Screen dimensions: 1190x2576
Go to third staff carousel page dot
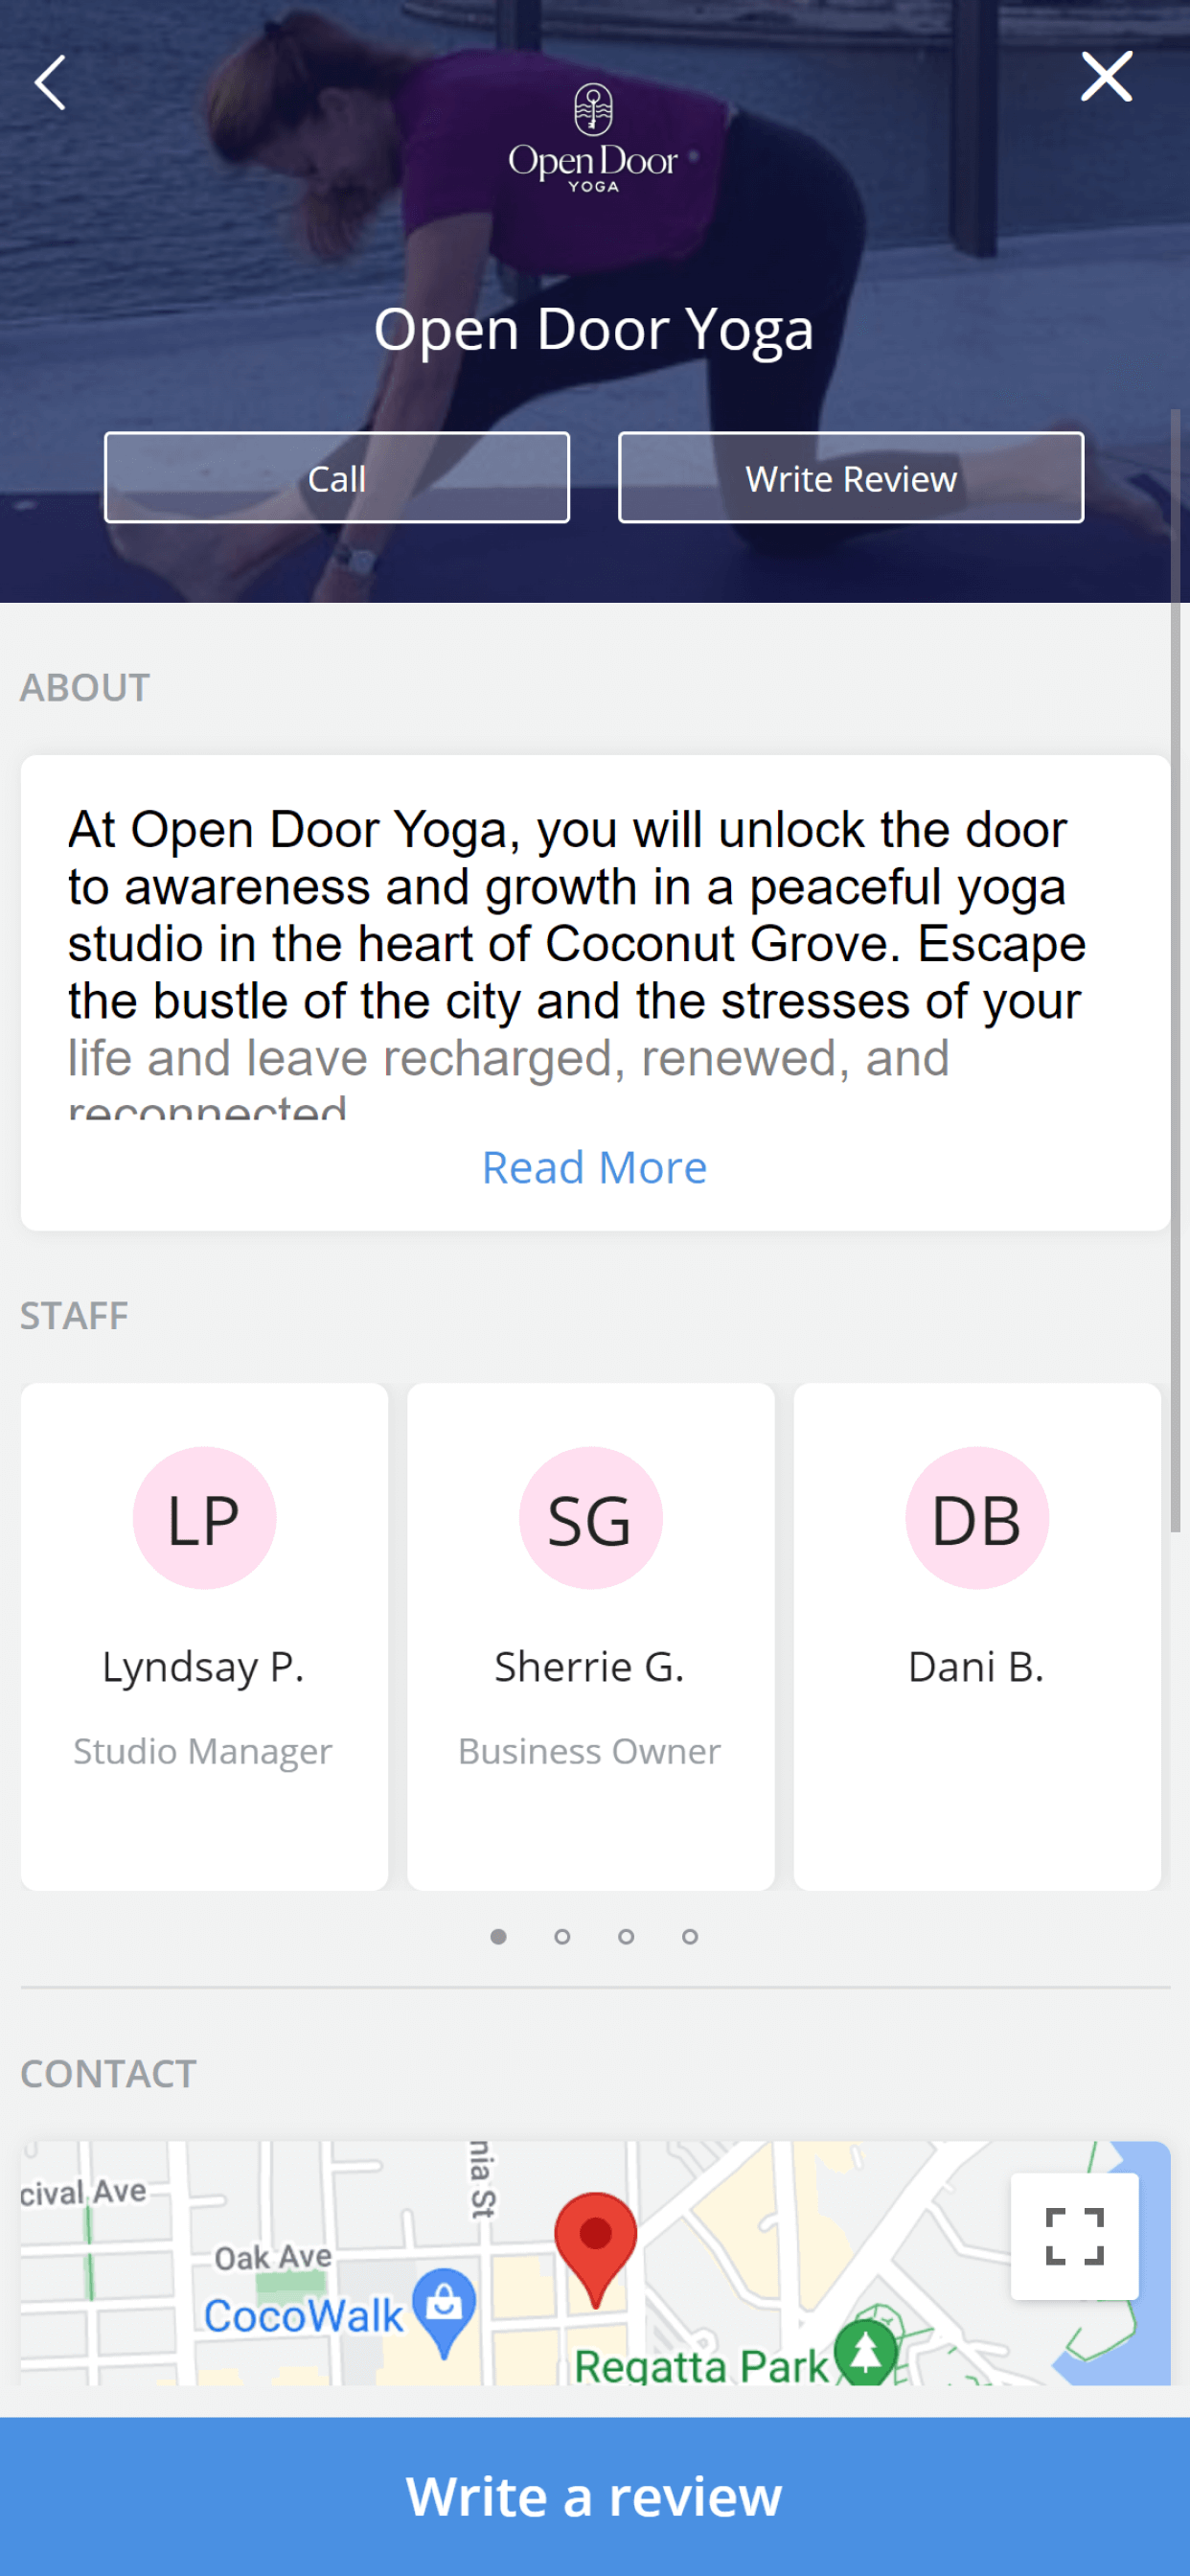626,1937
